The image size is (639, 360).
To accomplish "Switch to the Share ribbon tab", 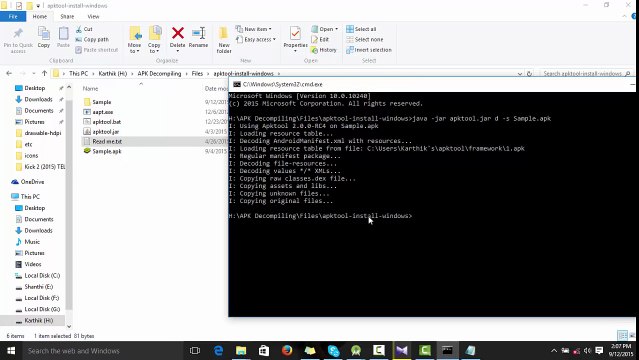I will 67,17.
